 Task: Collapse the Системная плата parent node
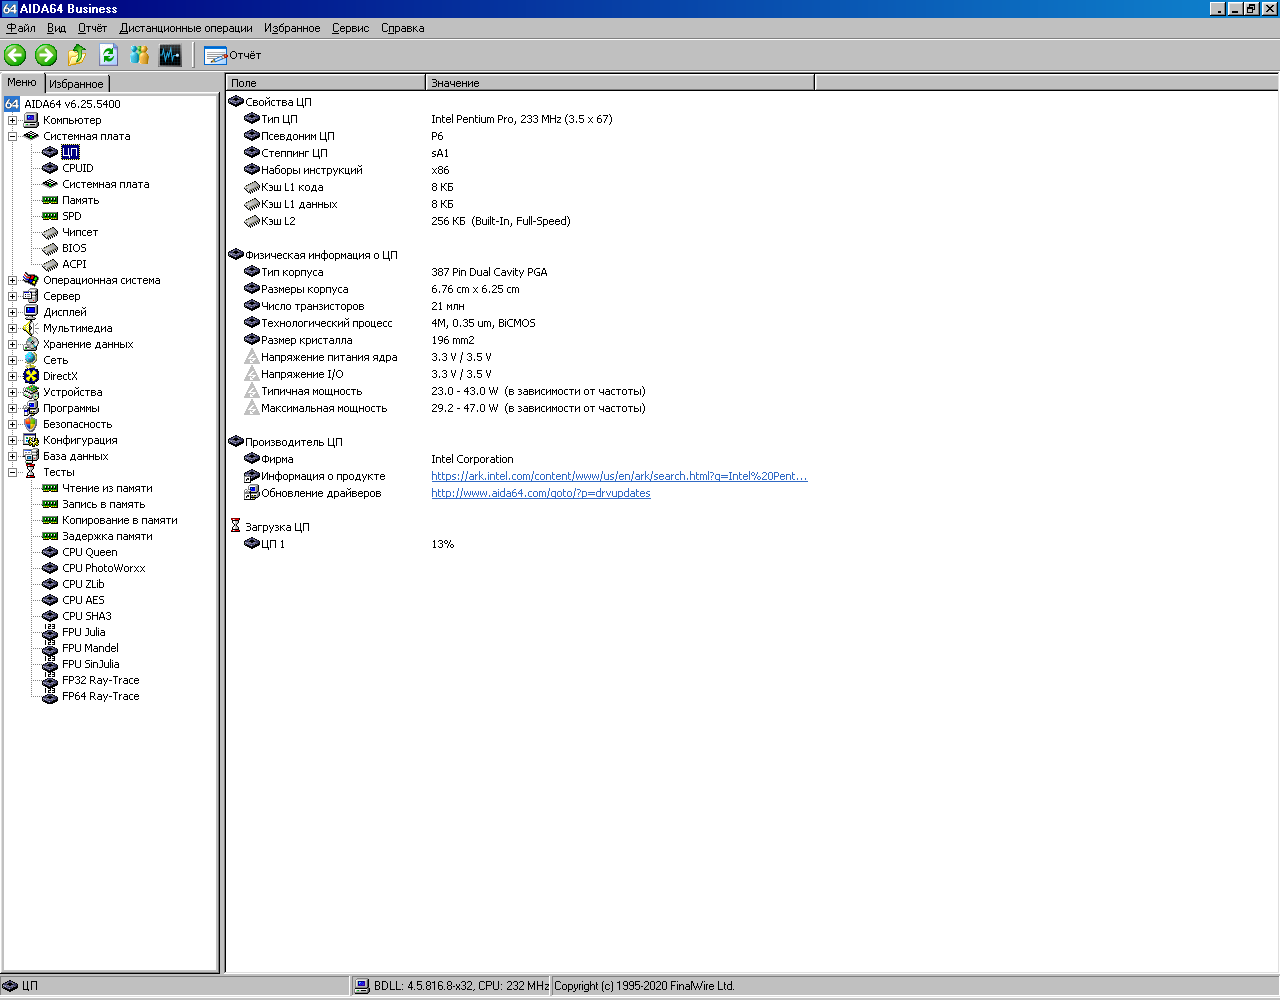(x=13, y=136)
